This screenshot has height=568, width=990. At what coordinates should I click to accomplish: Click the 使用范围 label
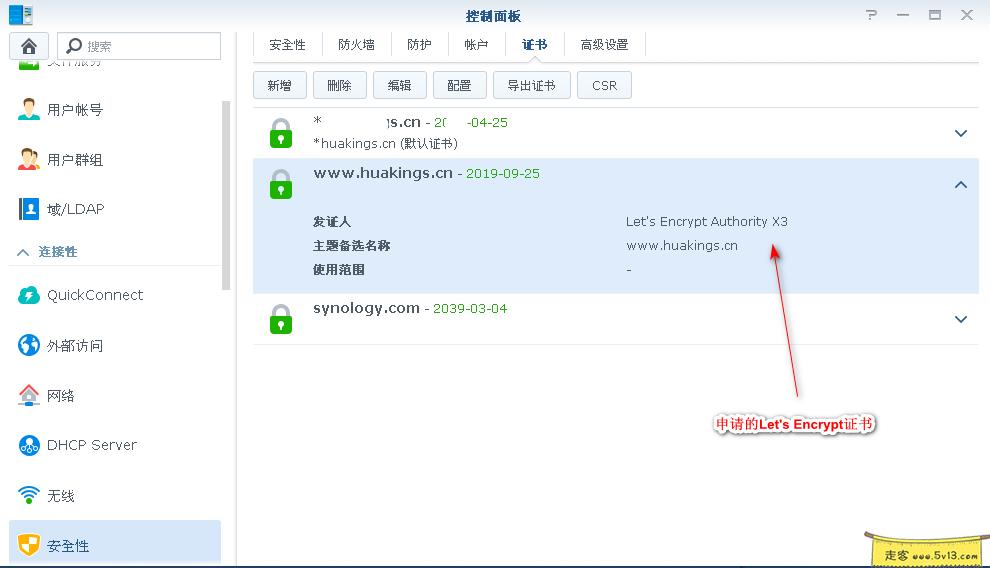(338, 269)
